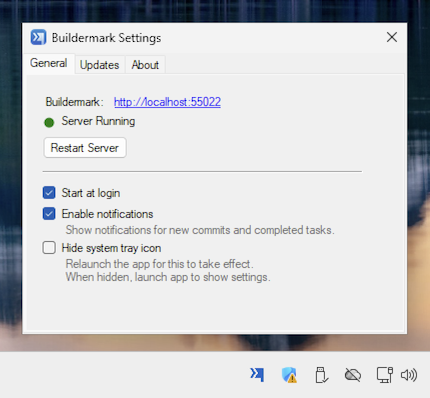Image resolution: width=430 pixels, height=398 pixels.
Task: Click the 'Buildermark Settings' window title
Action: (106, 38)
